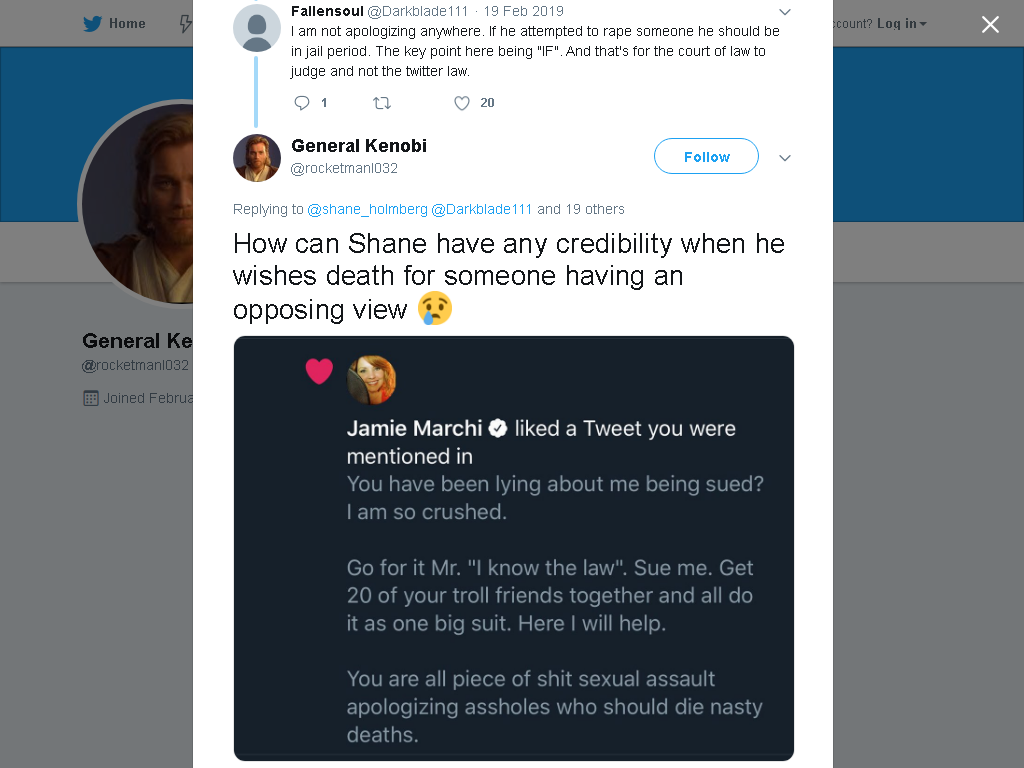Close the tweet overlay with the X
Viewport: 1024px width, 768px height.
pos(990,24)
